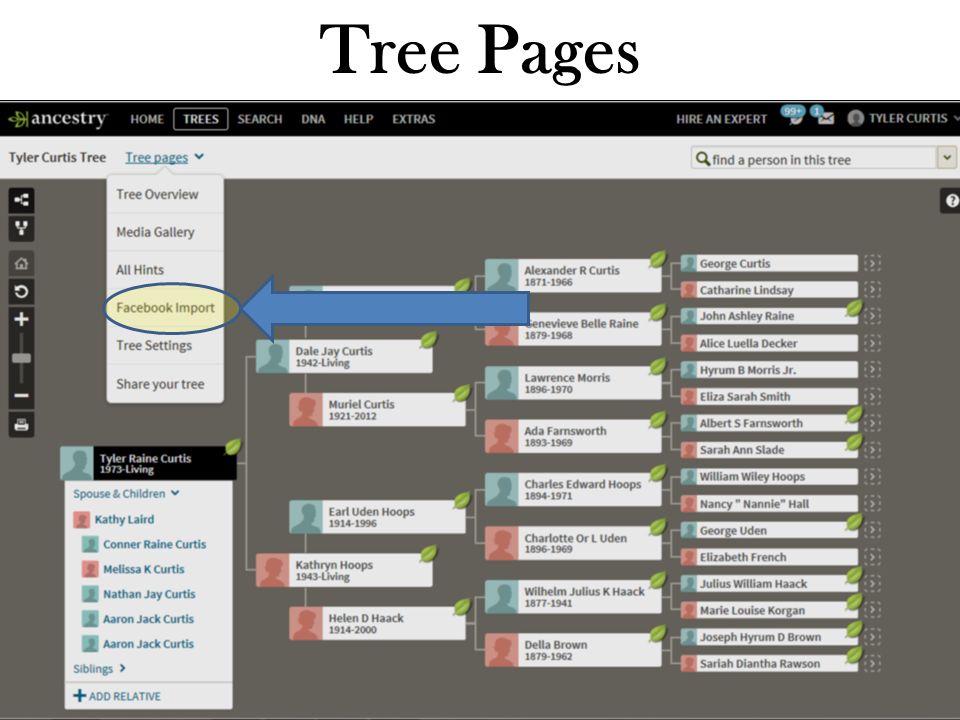The width and height of the screenshot is (960, 720).
Task: Open the hint leaf on Alexander R Curtis
Action: click(x=658, y=259)
